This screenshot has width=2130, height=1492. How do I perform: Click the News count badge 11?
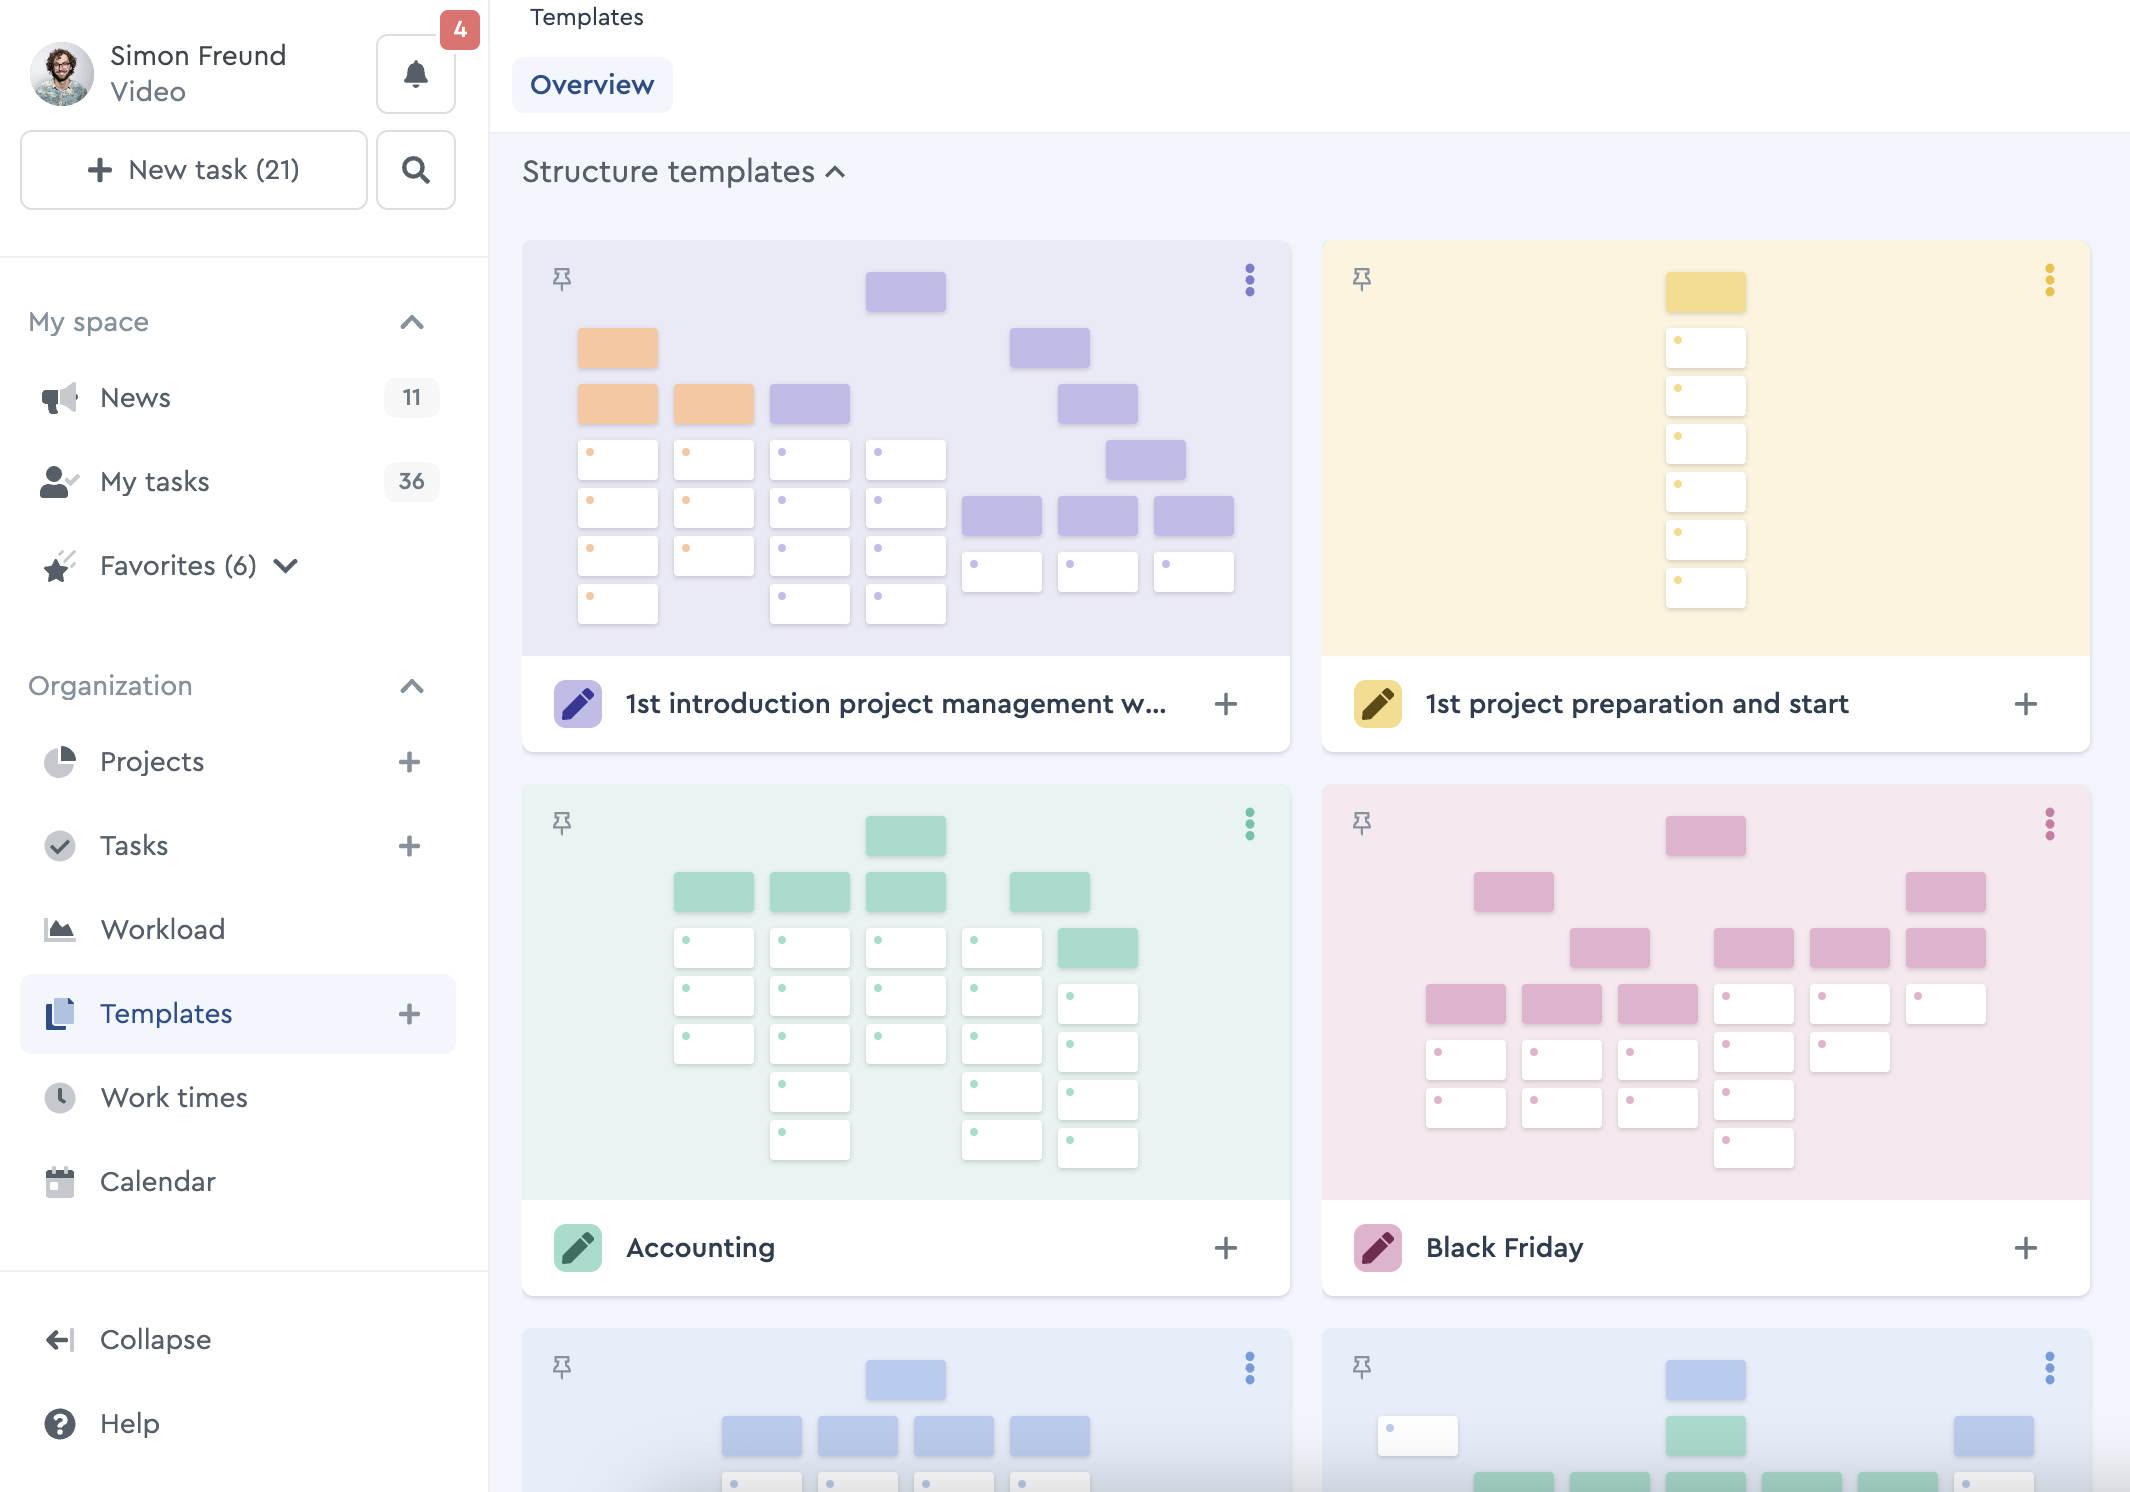[x=412, y=398]
